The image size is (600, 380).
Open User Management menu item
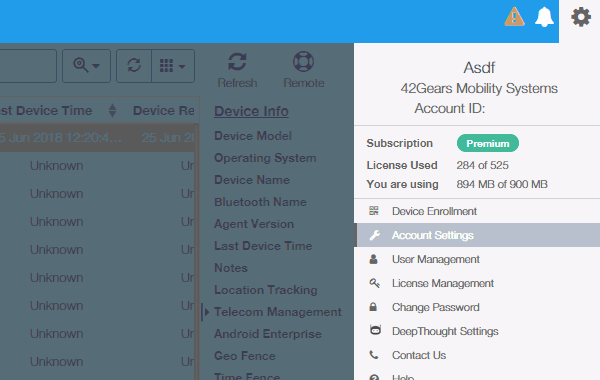[477, 259]
